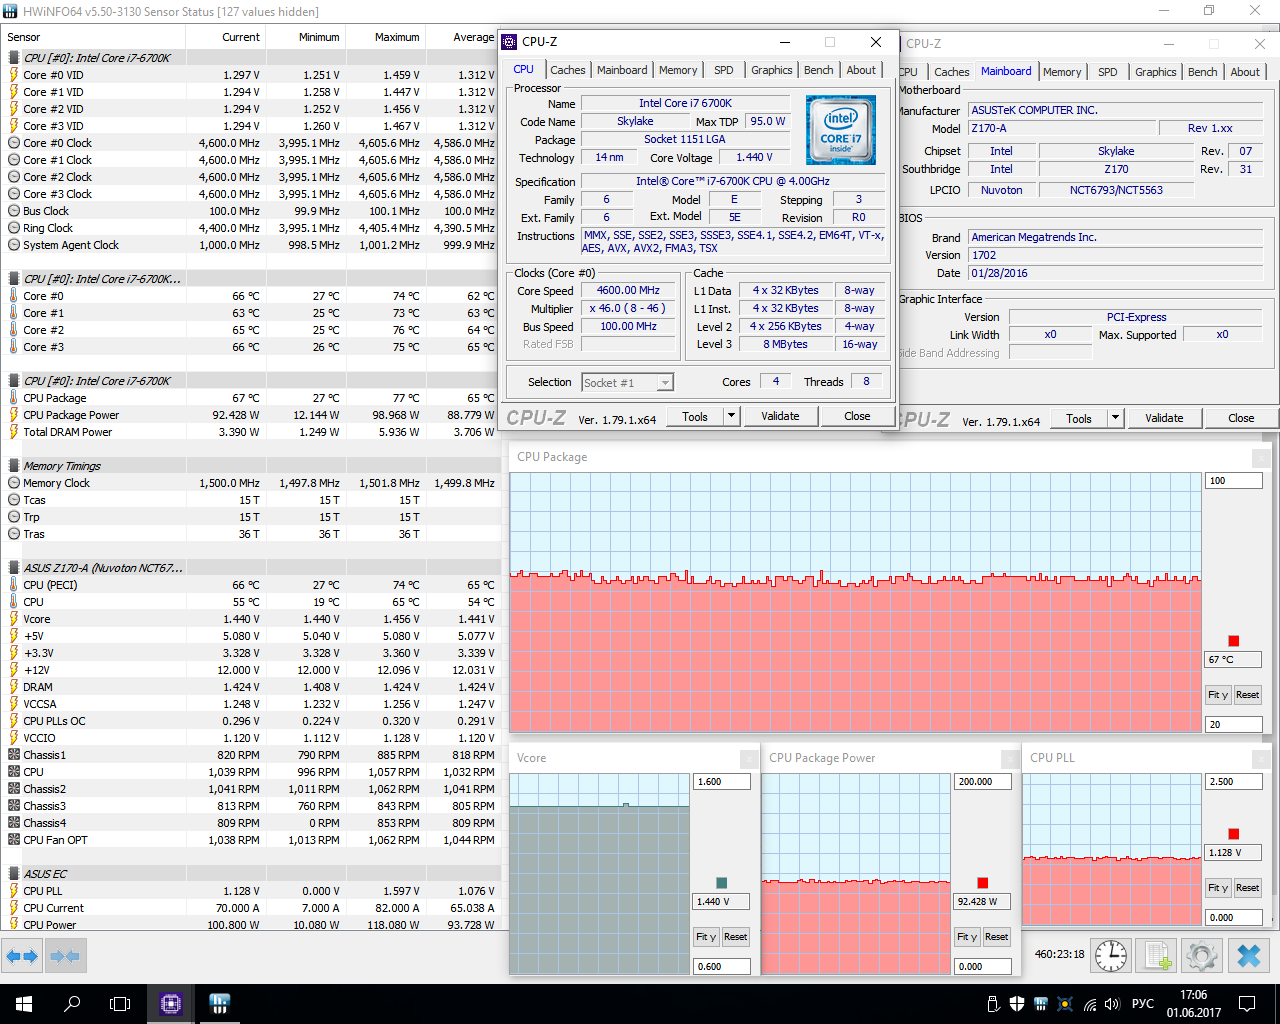Click the '1.600' max field in Vcore graph
The image size is (1280, 1024).
[722, 782]
